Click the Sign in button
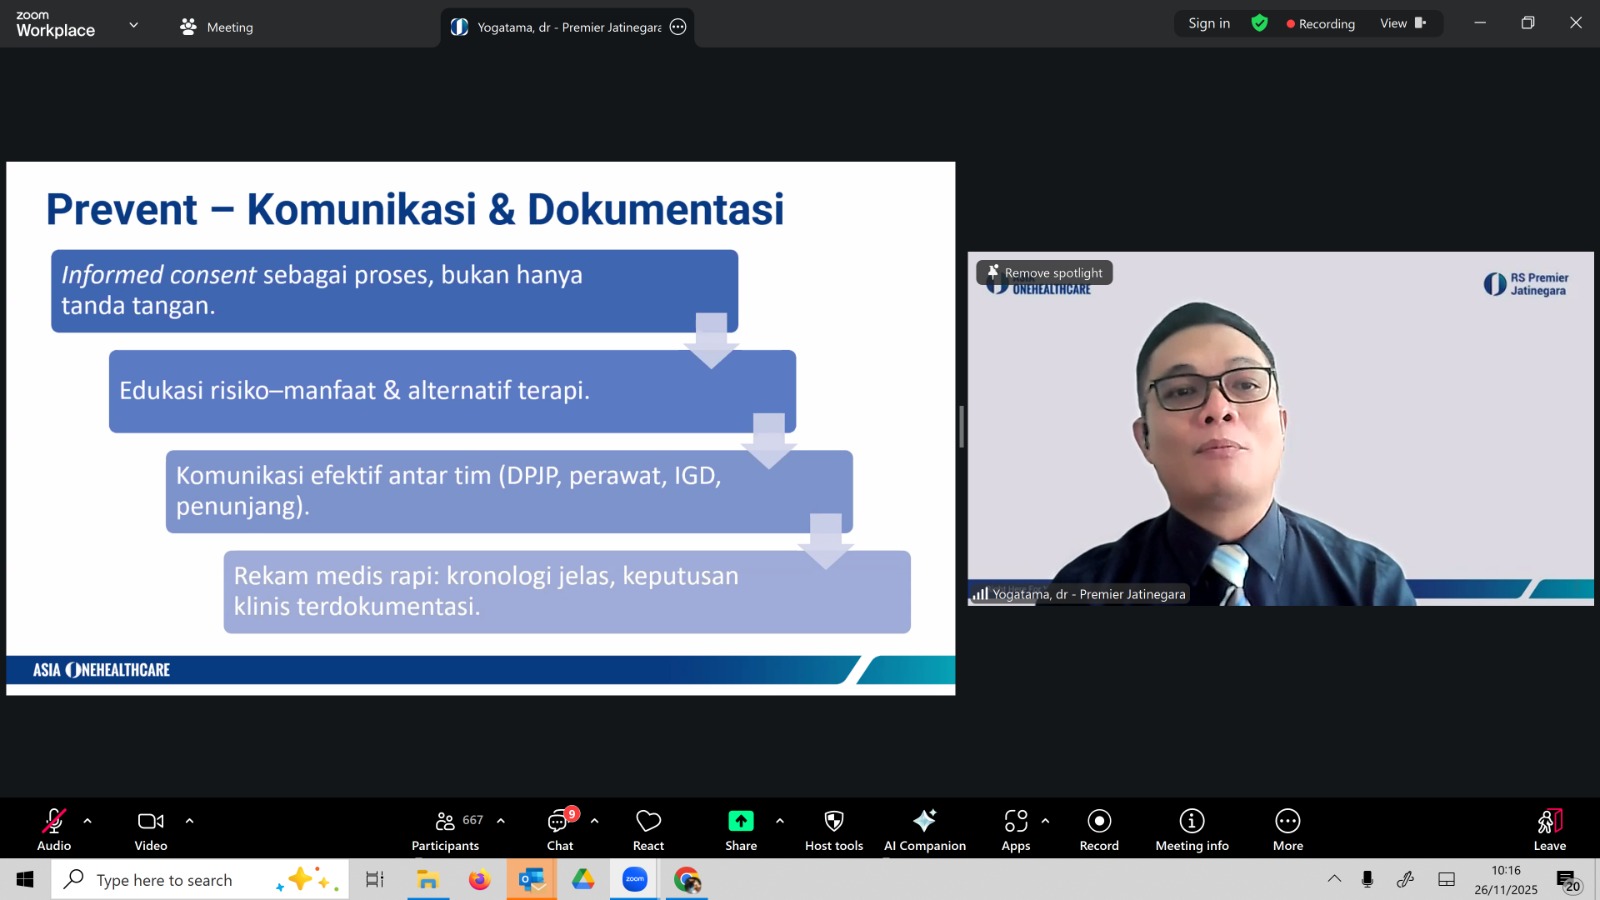This screenshot has height=900, width=1600. point(1209,24)
